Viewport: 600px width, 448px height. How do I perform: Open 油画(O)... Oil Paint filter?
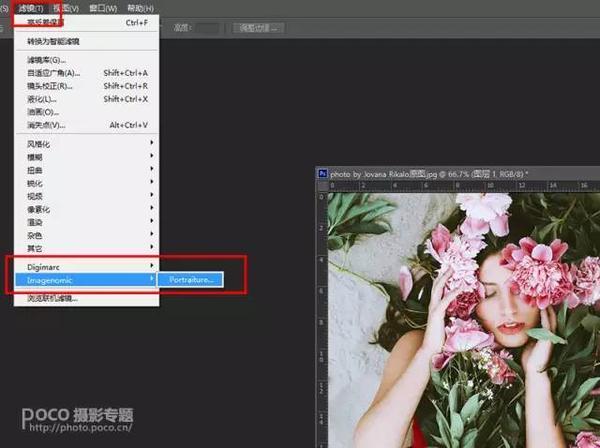pos(86,112)
